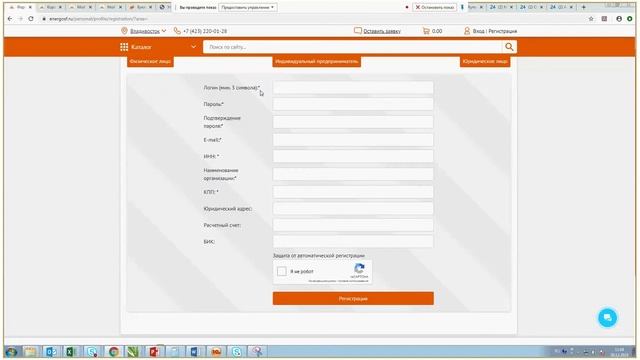Open a new browser tab with plus icon
Viewport: 640px width, 360px height.
584,7
